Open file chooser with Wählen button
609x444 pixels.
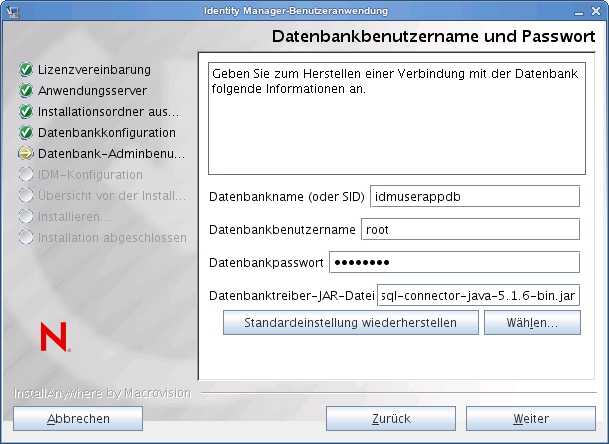(x=532, y=323)
